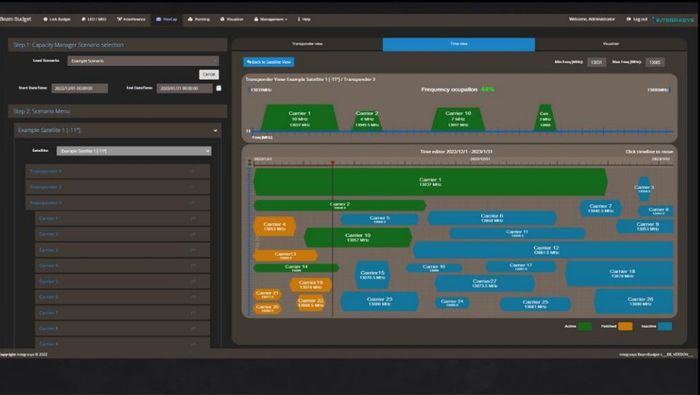The height and width of the screenshot is (395, 700).
Task: Select Carrier 2 trapezoid in frequency view
Action: click(367, 120)
